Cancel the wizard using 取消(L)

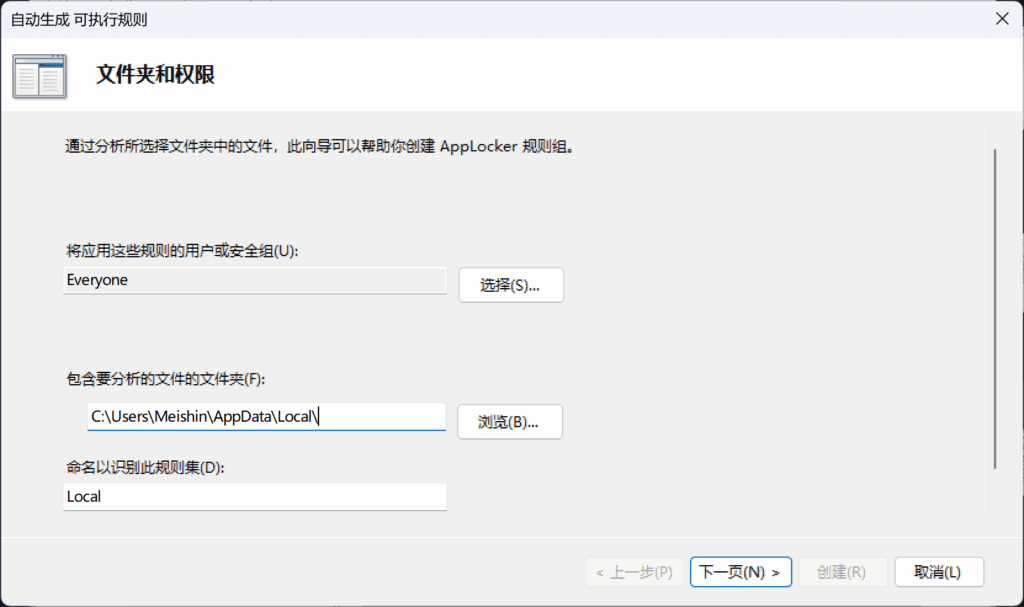(937, 571)
